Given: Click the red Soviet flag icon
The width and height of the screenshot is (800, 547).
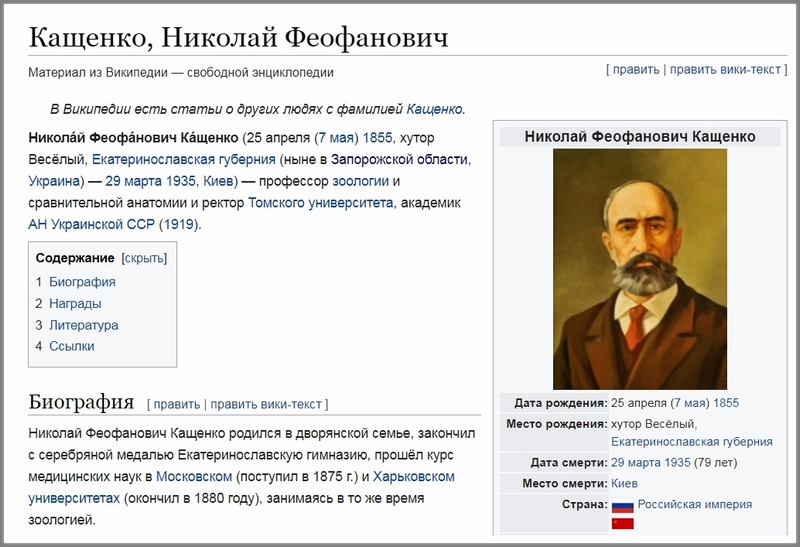Looking at the screenshot, I should click(x=622, y=523).
